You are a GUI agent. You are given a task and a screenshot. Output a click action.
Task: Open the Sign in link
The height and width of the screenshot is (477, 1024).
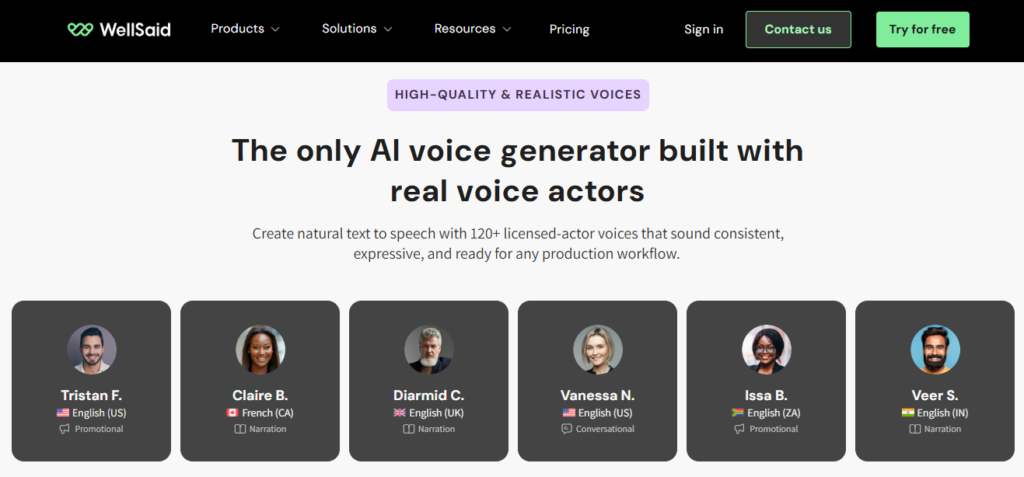click(703, 29)
